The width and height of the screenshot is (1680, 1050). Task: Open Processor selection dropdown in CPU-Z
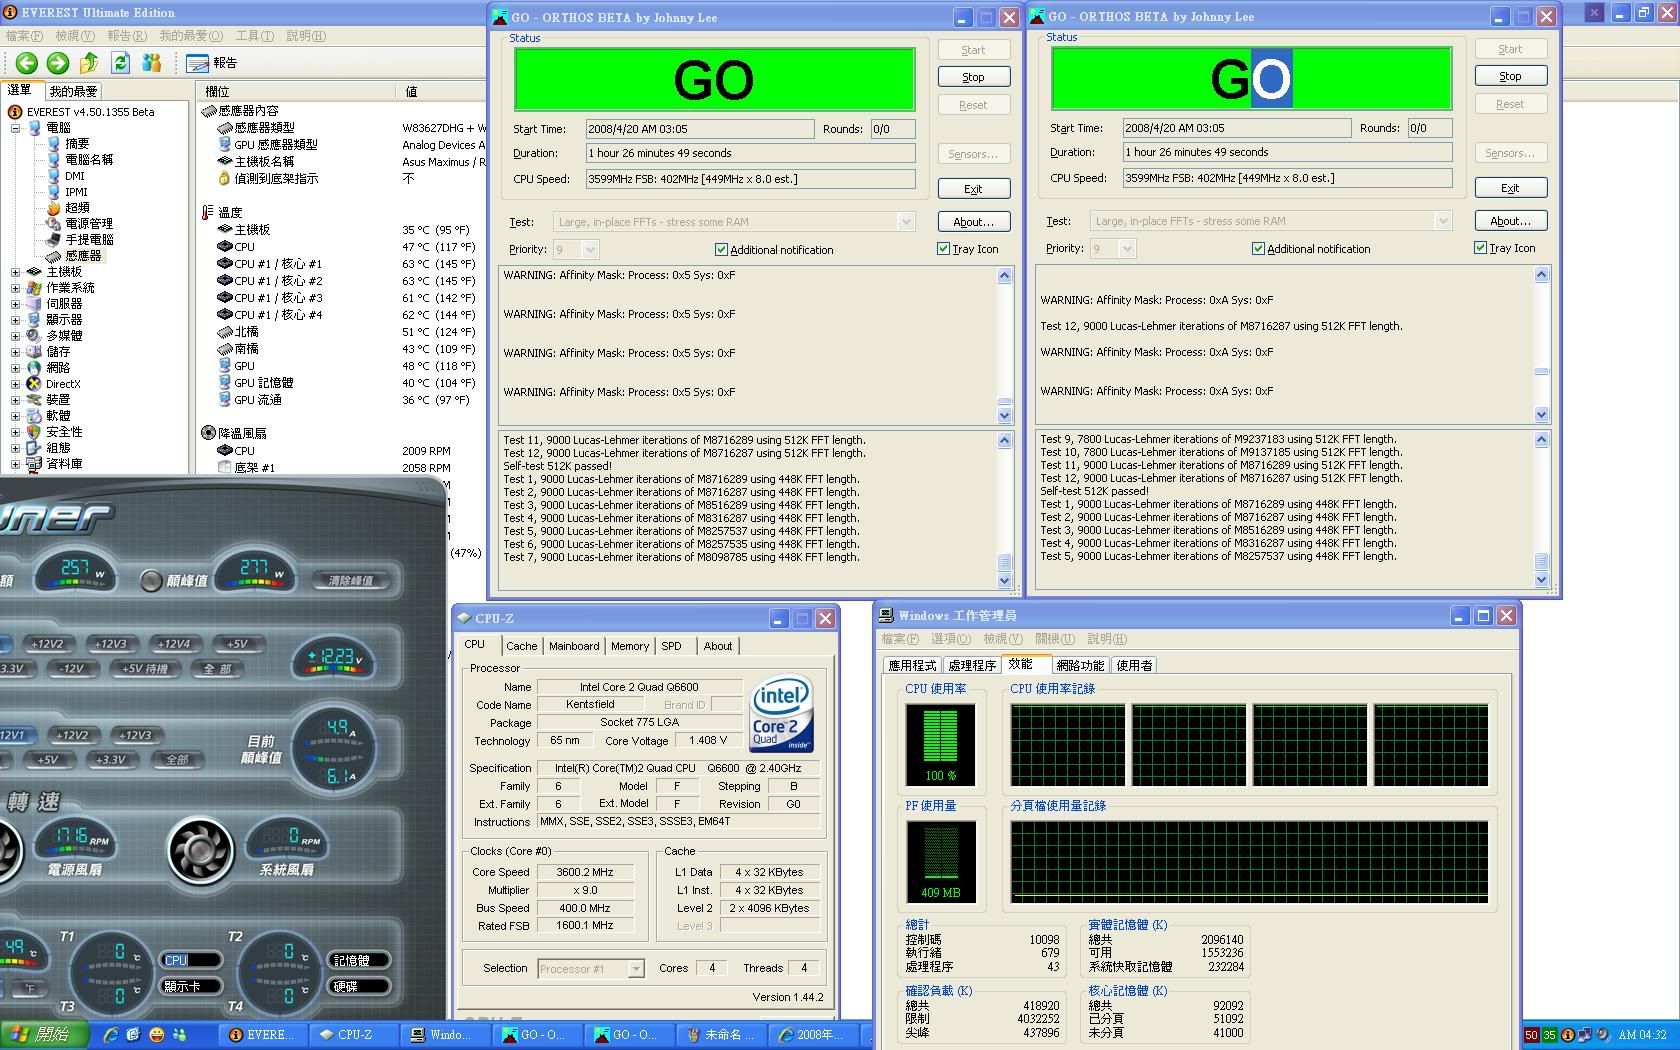pyautogui.click(x=636, y=968)
